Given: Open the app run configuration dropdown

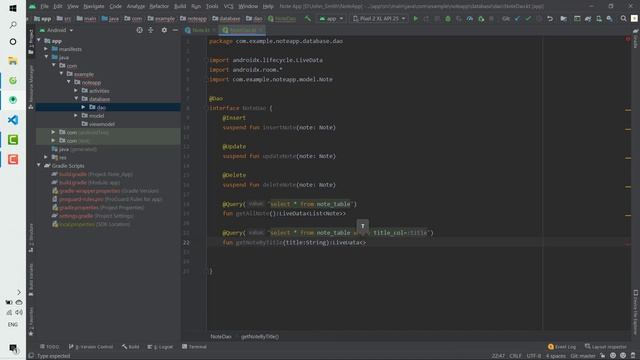Looking at the screenshot, I should tap(331, 19).
